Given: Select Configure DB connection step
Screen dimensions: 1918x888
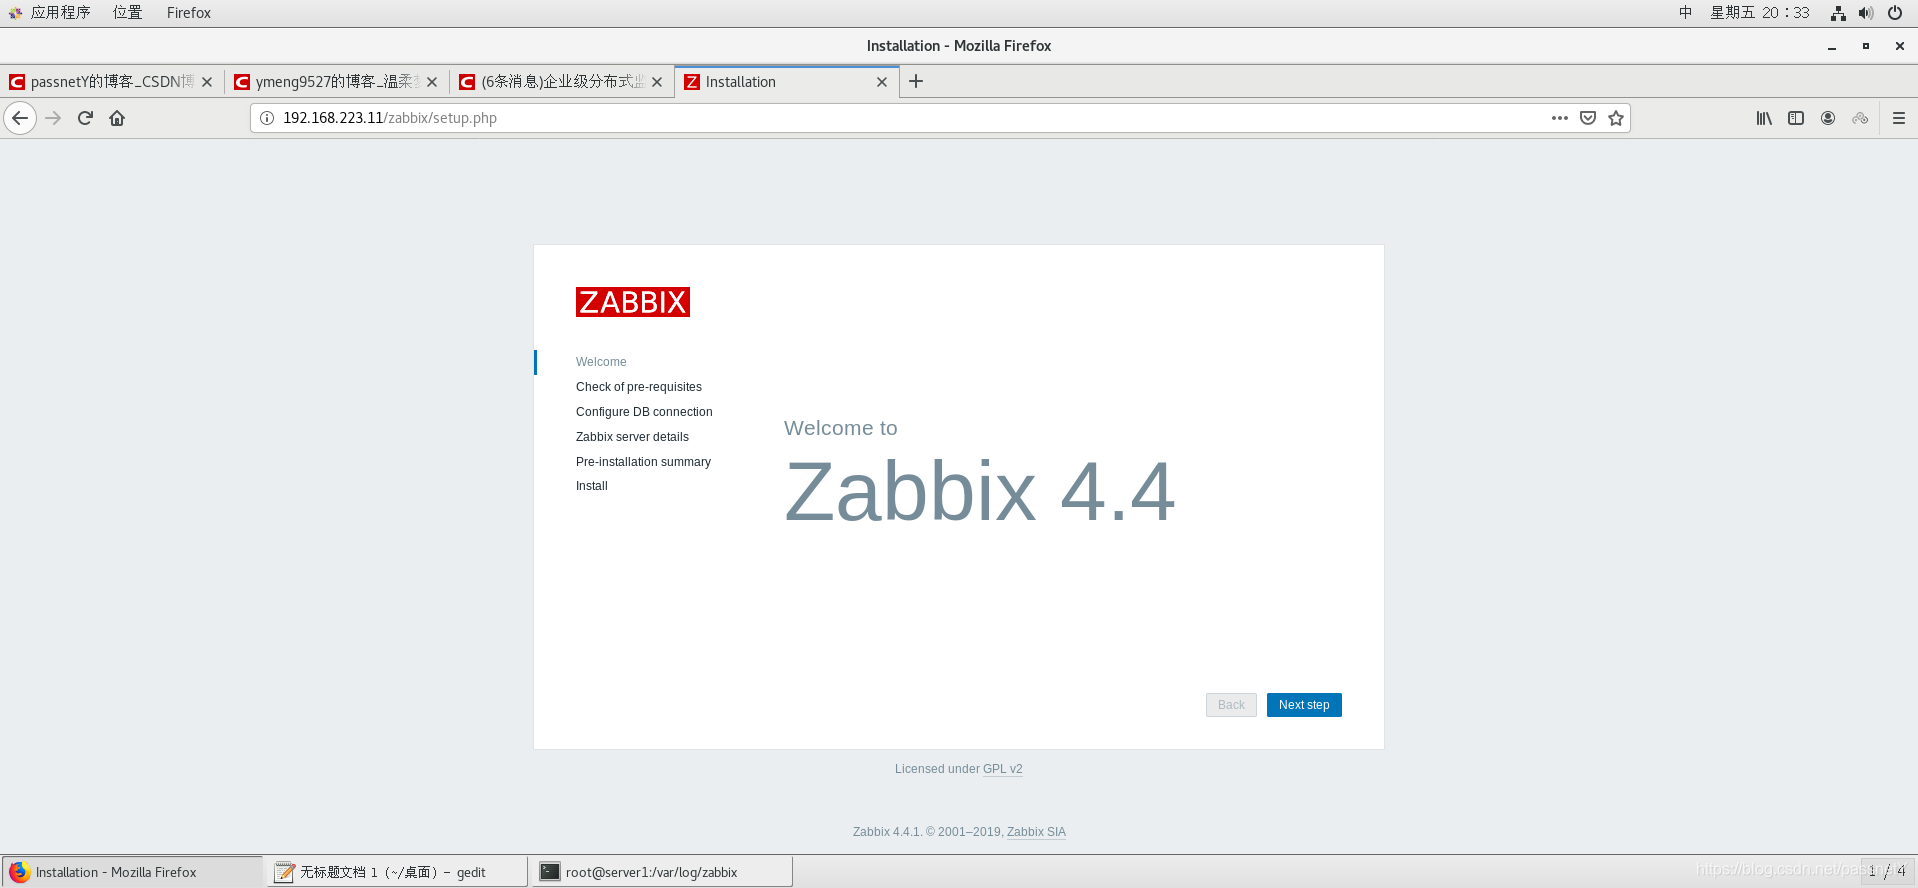Looking at the screenshot, I should click(644, 412).
